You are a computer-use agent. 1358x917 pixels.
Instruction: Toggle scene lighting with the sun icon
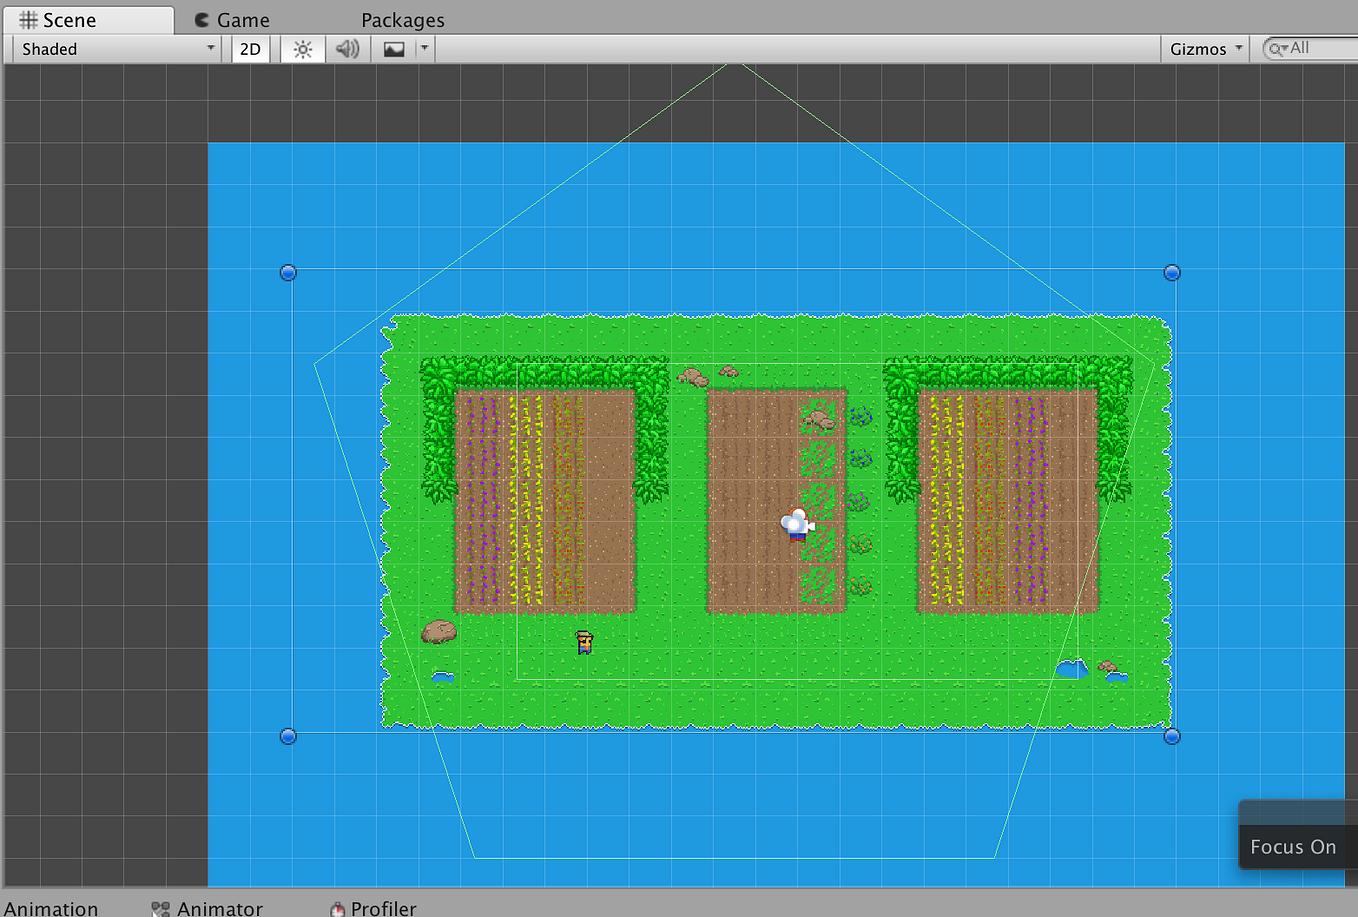click(302, 48)
